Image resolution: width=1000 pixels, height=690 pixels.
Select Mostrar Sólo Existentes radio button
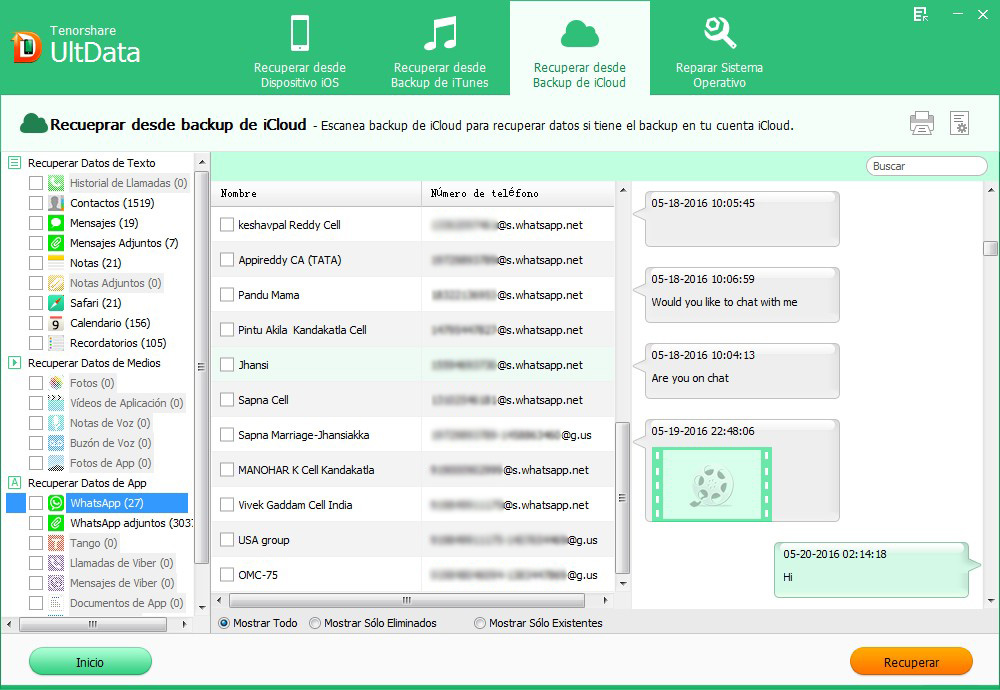[x=480, y=623]
